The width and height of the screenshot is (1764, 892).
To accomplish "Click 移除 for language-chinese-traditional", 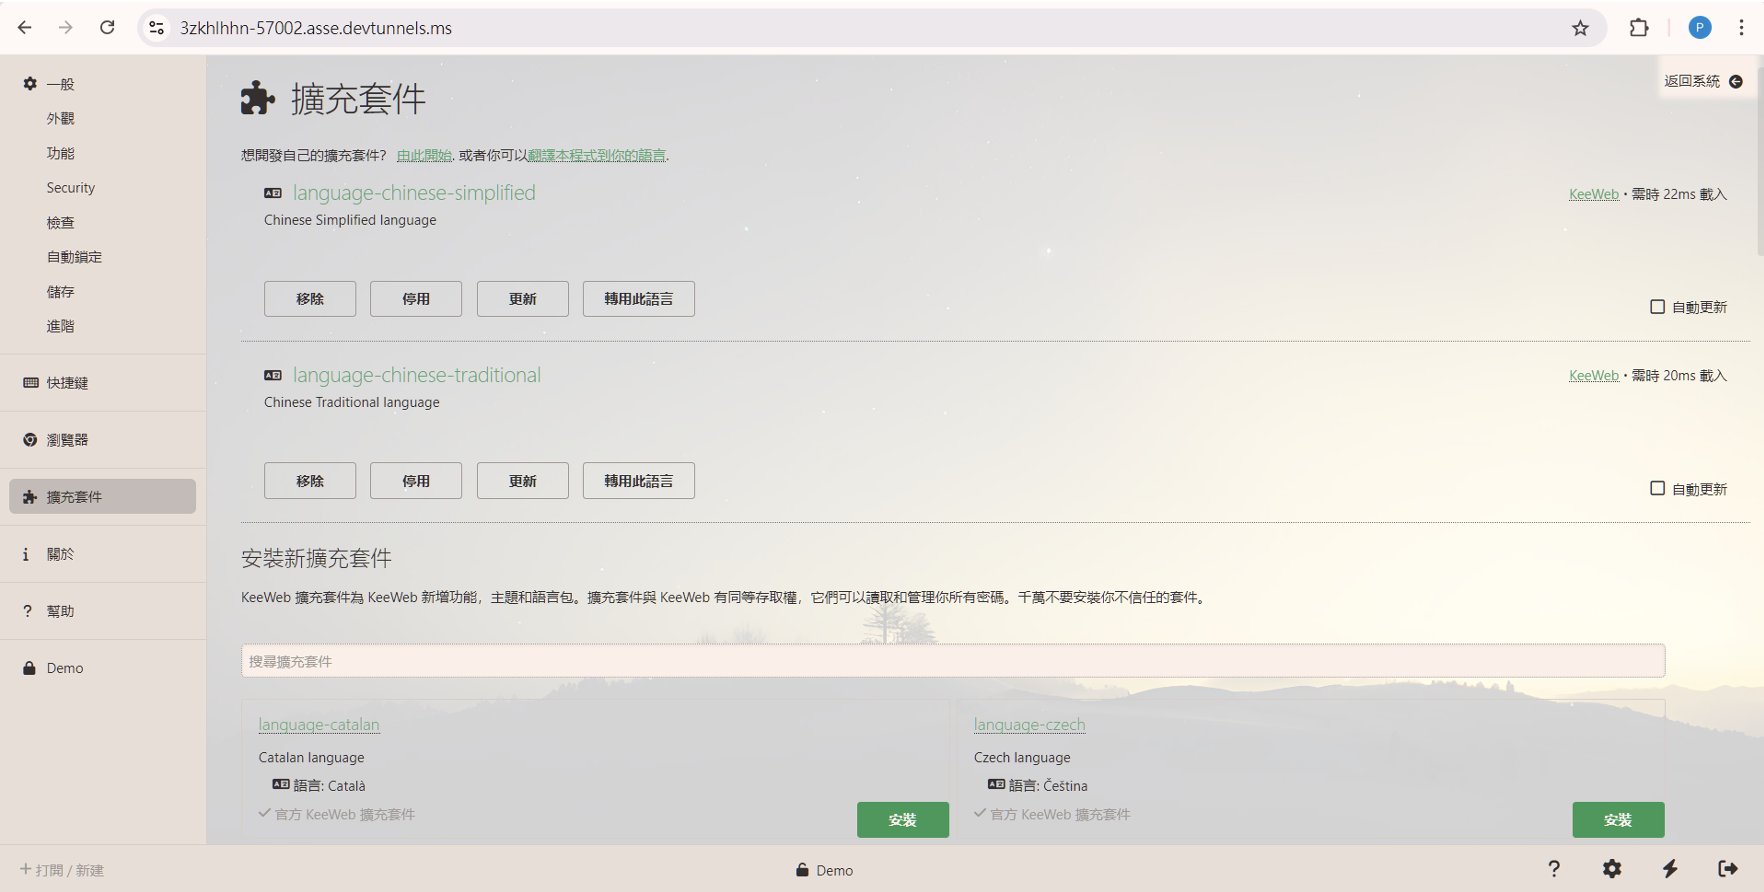I will click(310, 481).
